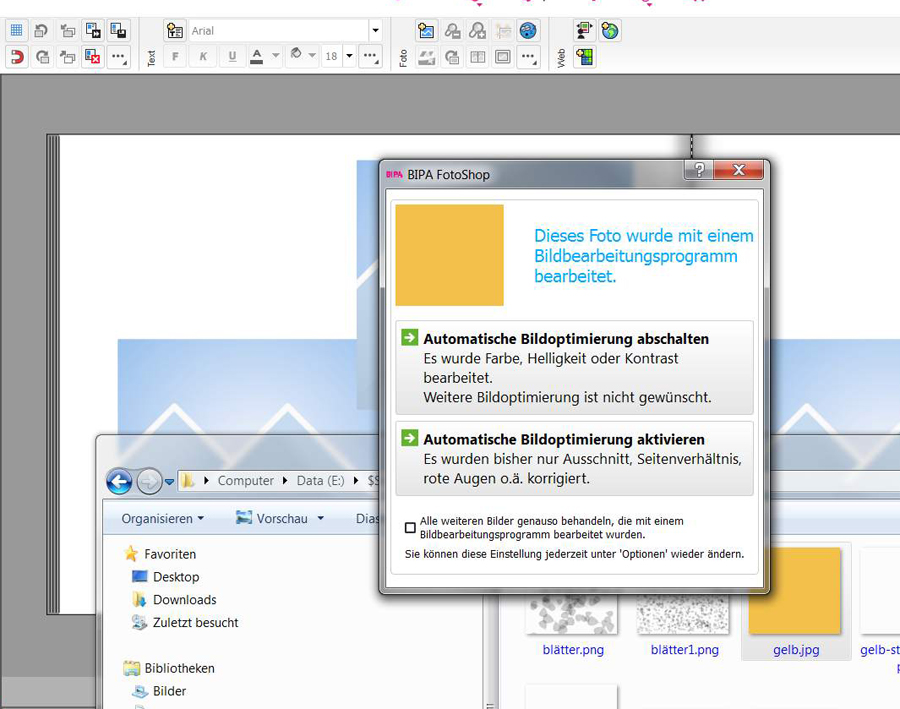Click the delete icon with red X
The image size is (900, 709).
(x=92, y=57)
